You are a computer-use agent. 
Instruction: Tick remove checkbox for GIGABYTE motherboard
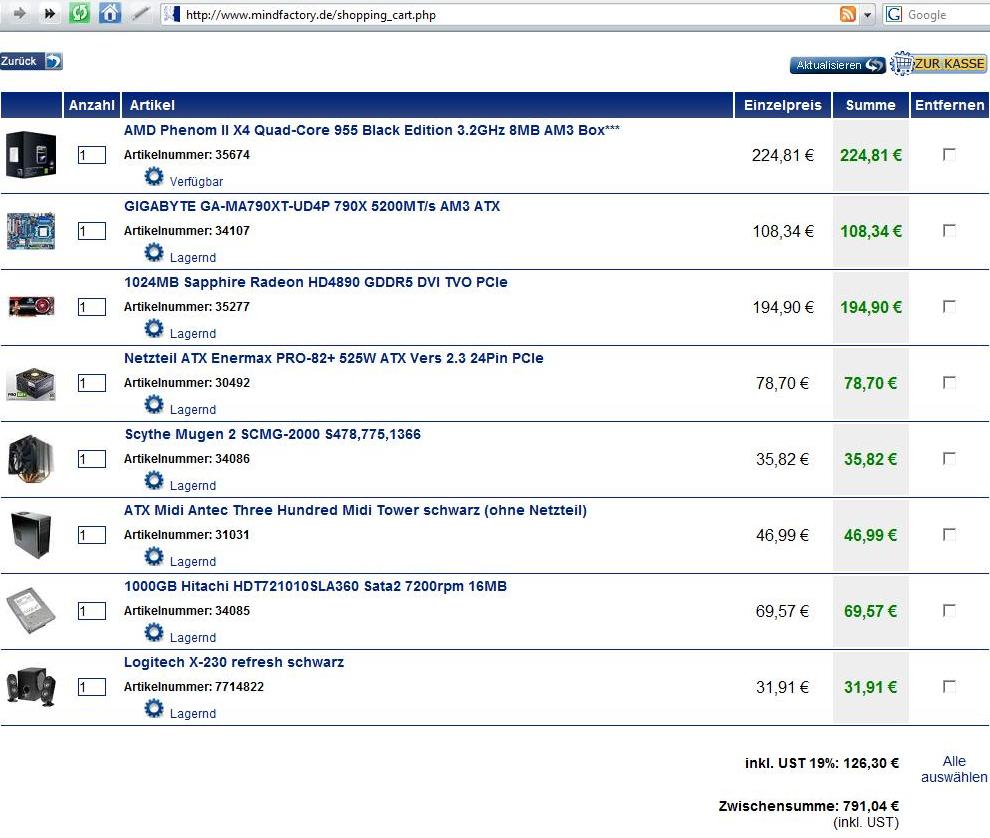coord(949,230)
